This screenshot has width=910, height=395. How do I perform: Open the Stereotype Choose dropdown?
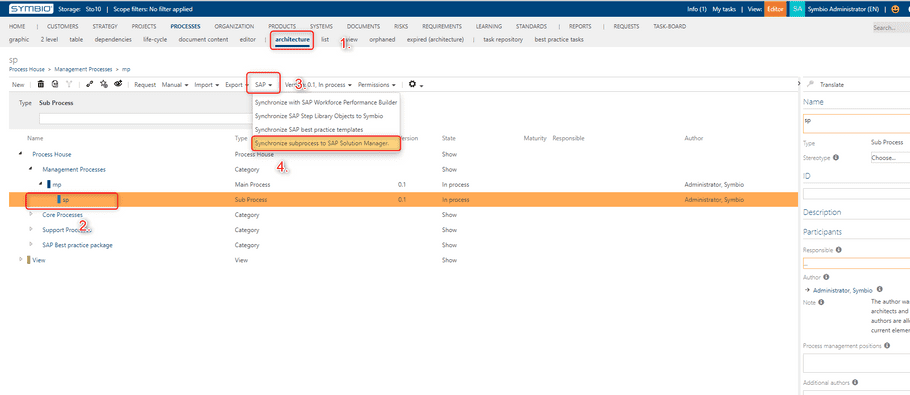point(890,157)
